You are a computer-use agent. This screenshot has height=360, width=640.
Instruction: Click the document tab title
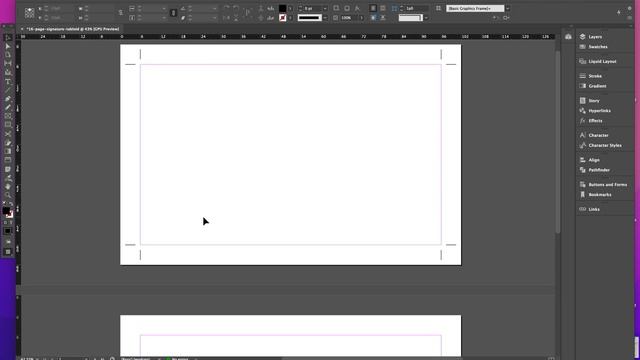(x=73, y=29)
